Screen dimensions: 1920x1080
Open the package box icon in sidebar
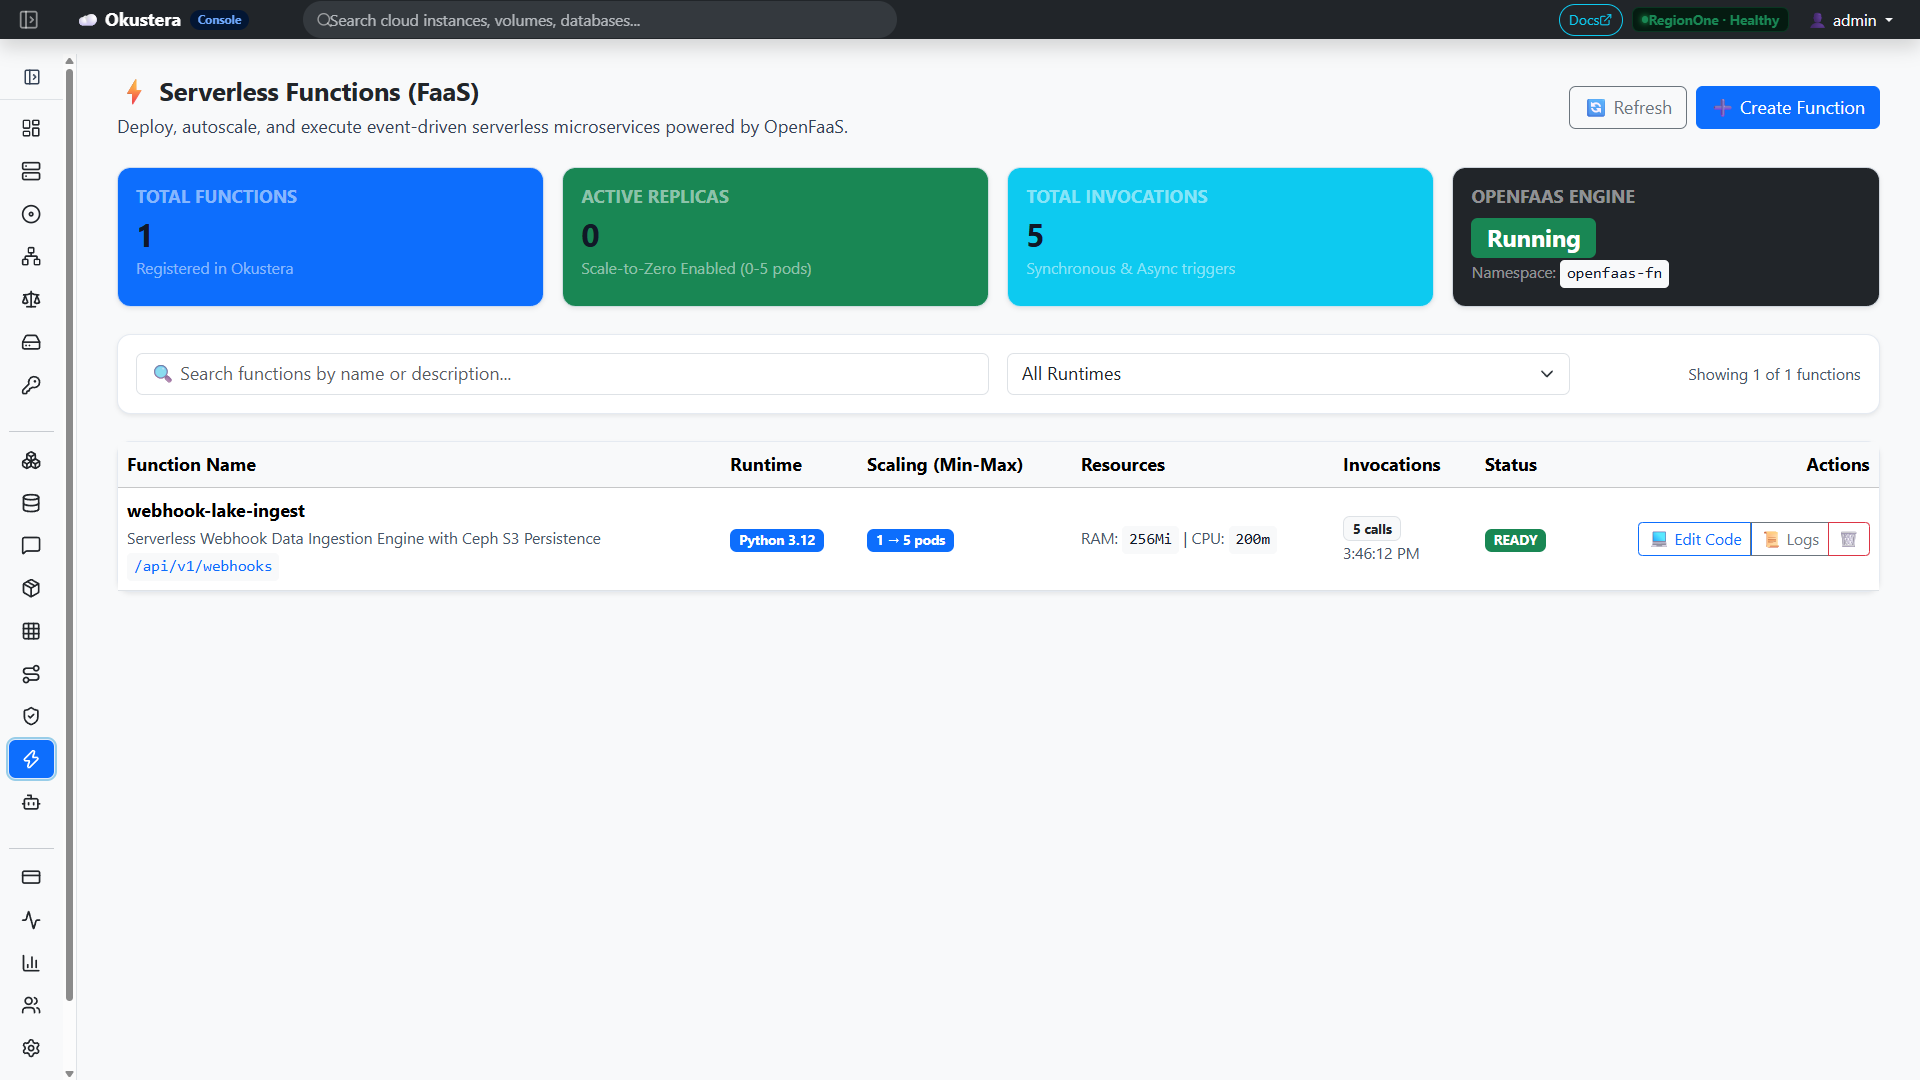click(x=31, y=588)
